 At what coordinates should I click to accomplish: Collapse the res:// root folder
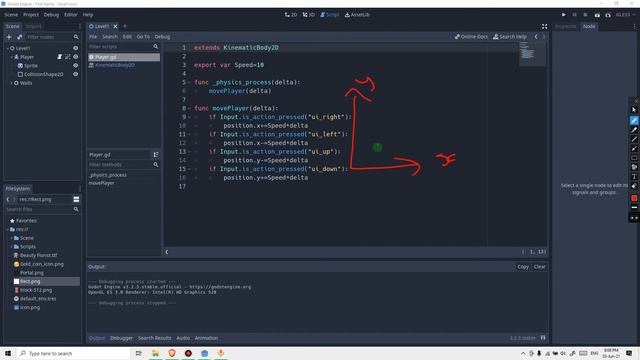[x=7, y=229]
